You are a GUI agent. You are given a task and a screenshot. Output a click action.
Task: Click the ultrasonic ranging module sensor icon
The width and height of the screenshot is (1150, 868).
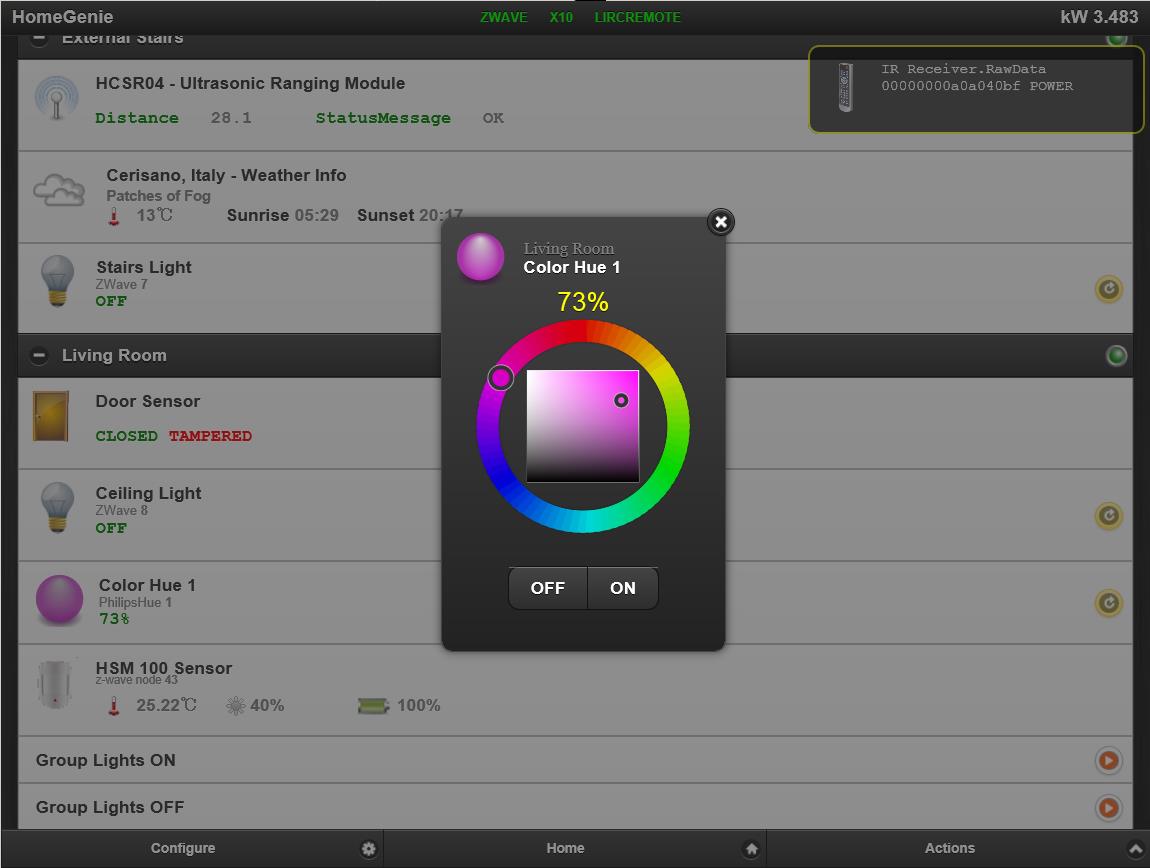pyautogui.click(x=56, y=99)
